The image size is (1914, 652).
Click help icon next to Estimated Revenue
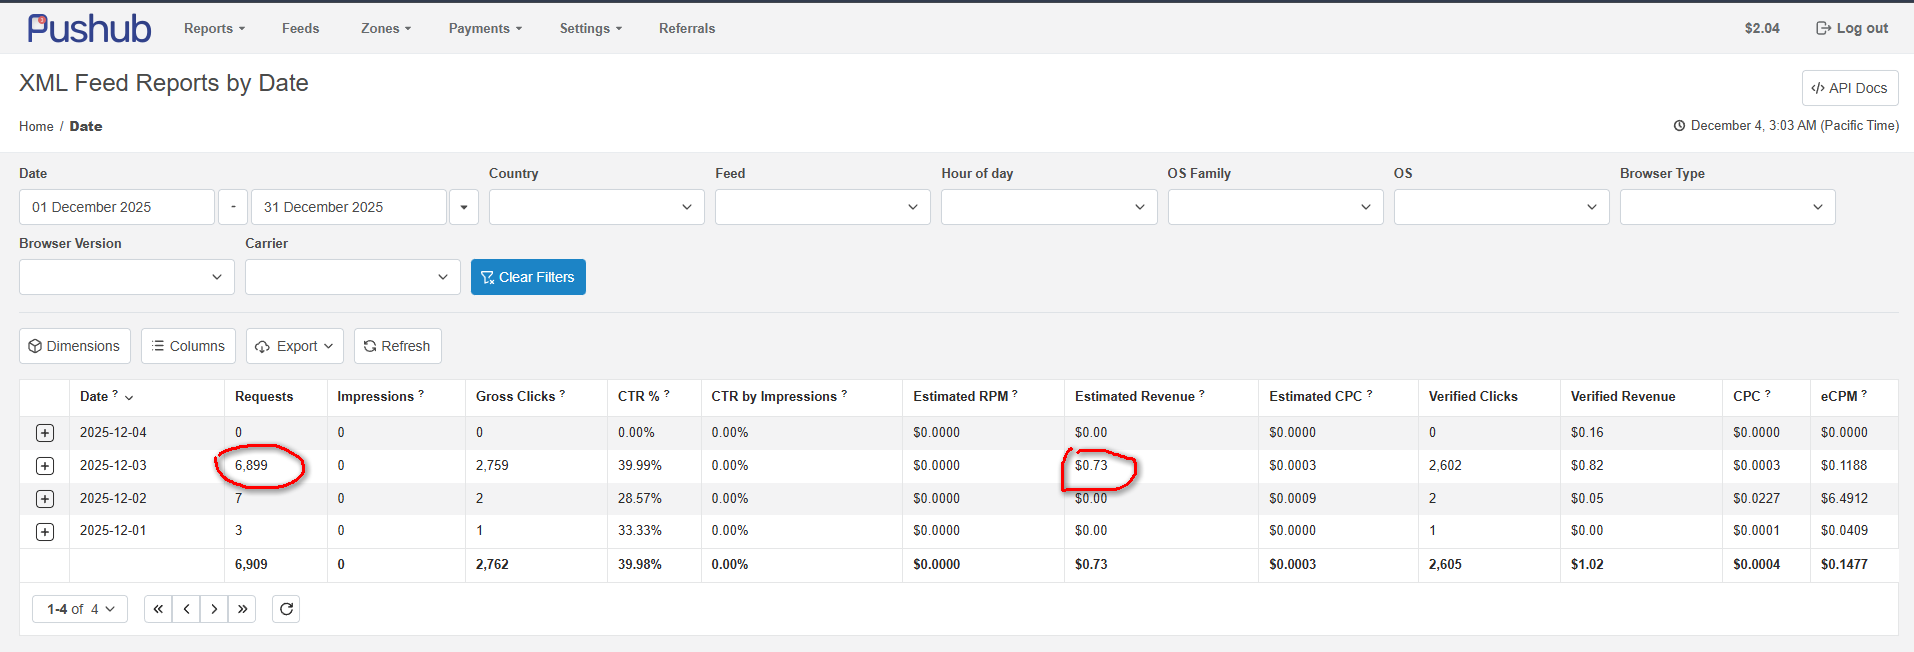(1202, 394)
